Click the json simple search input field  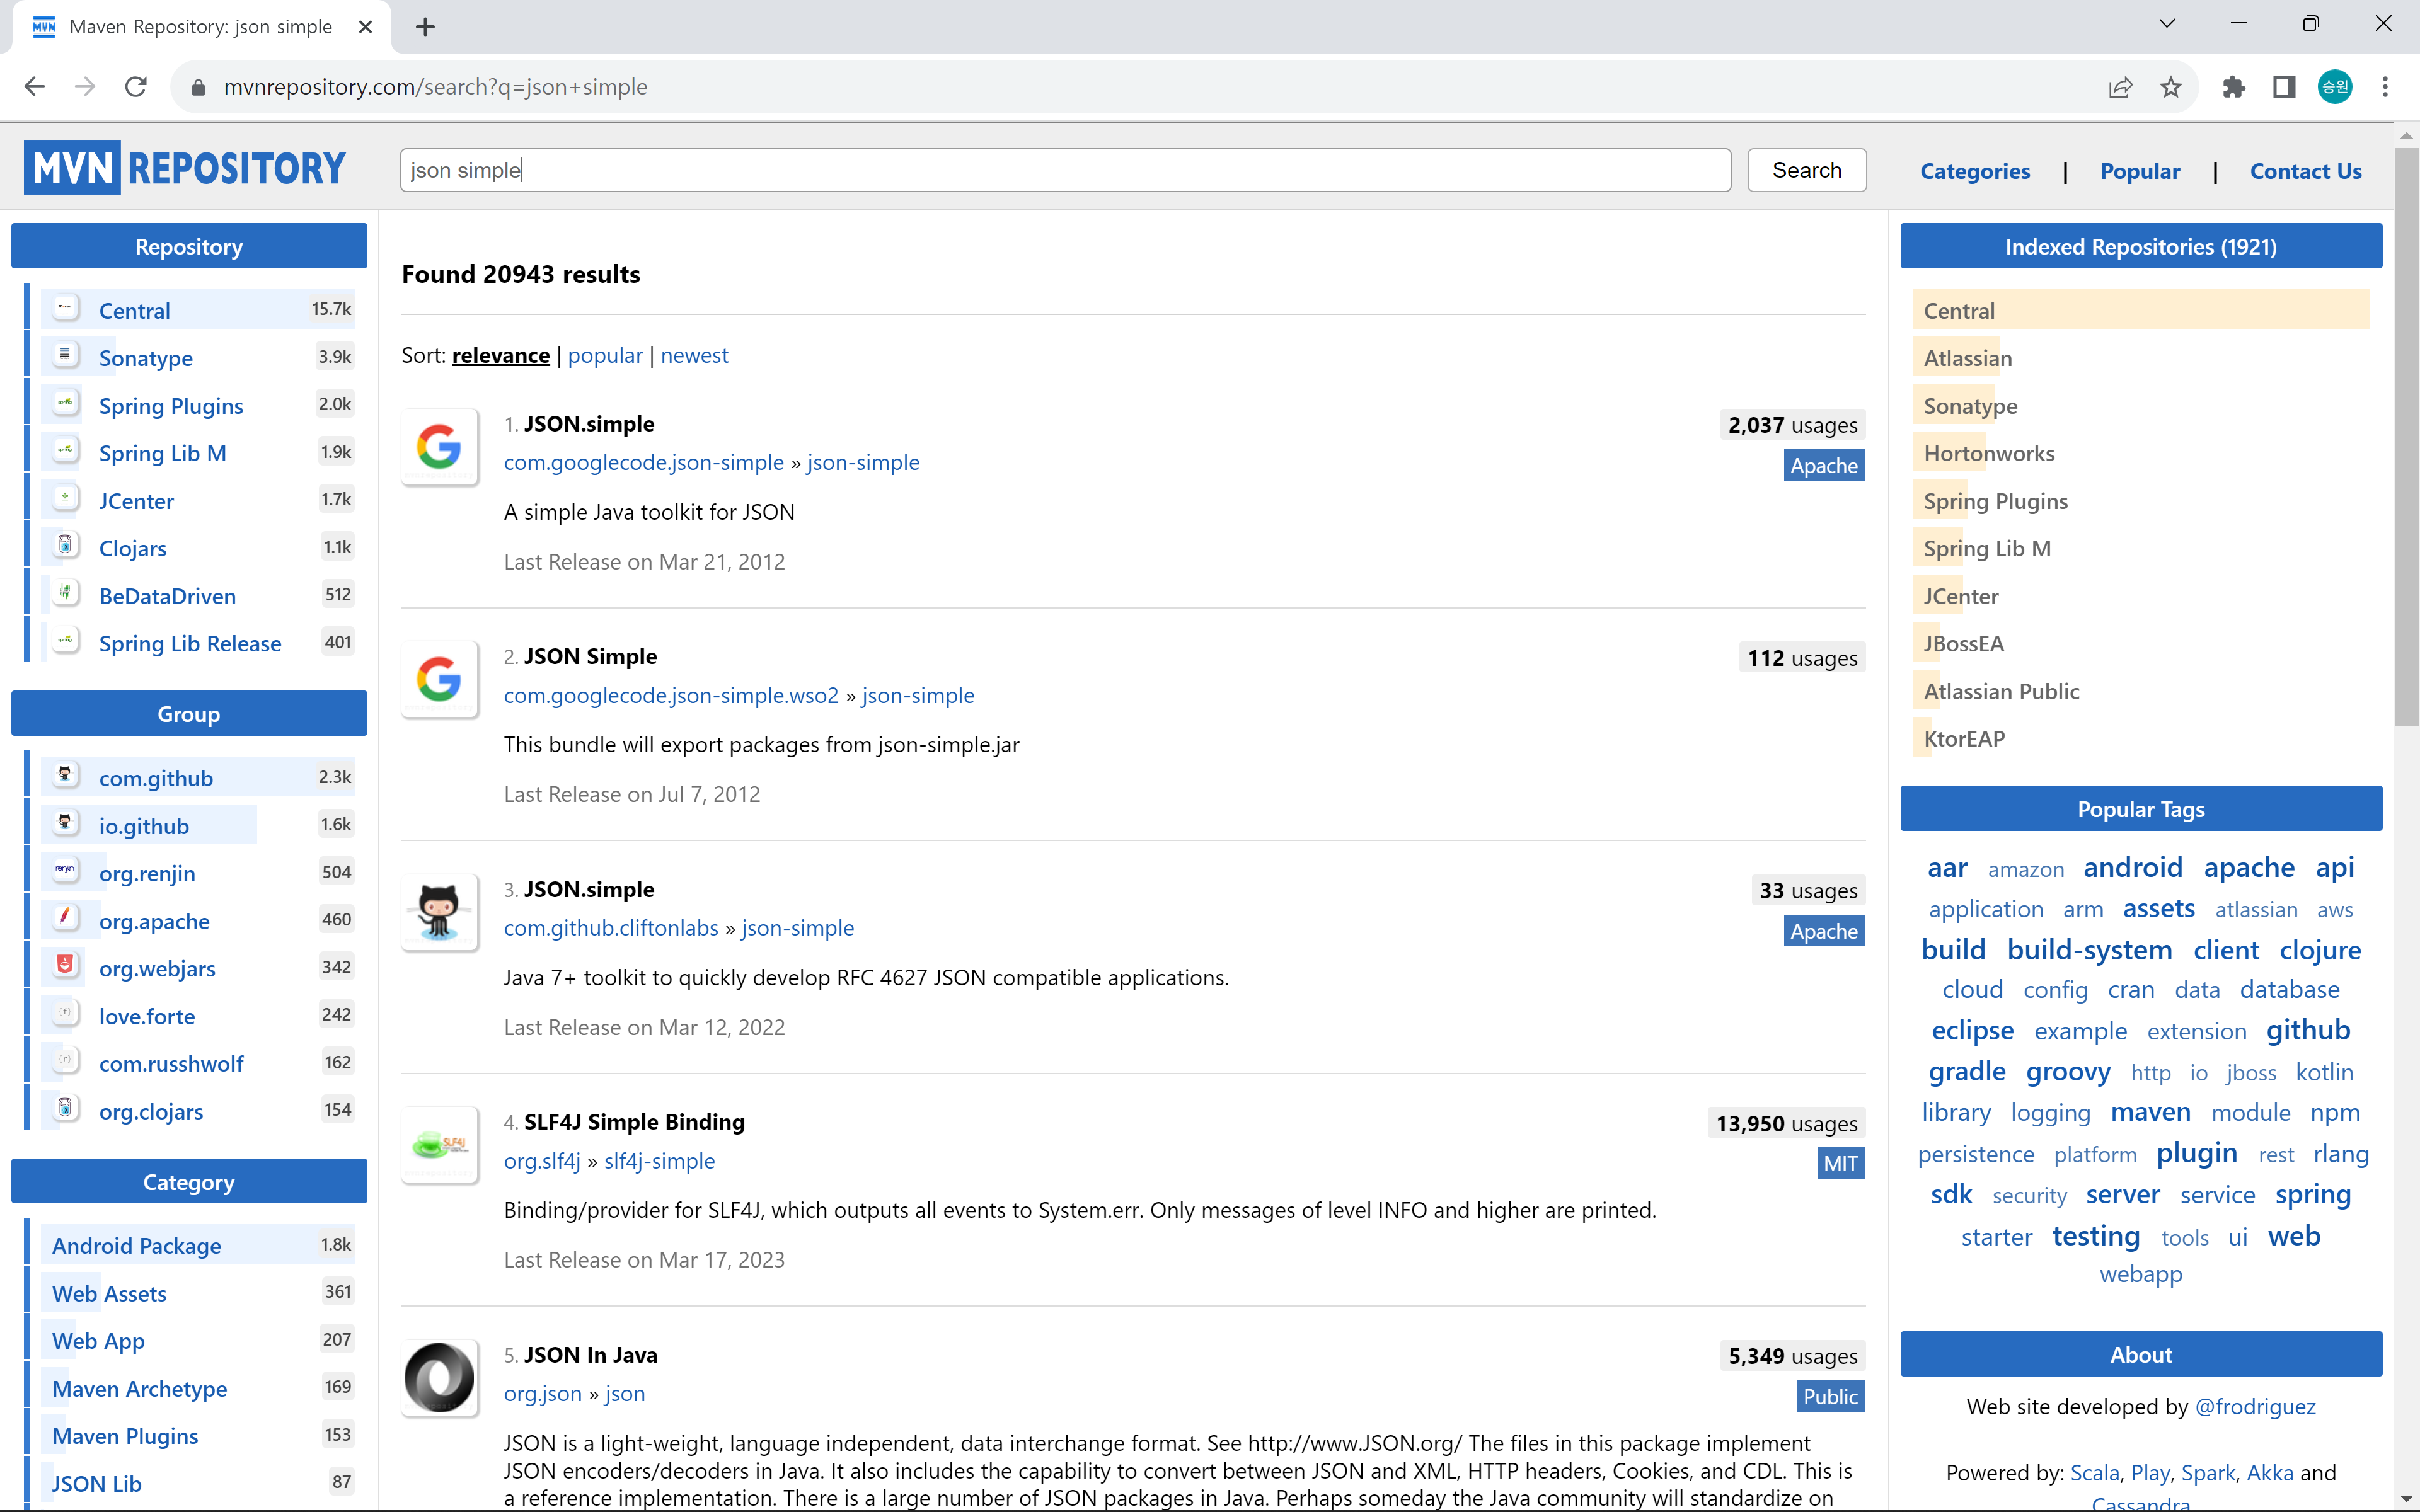(x=1065, y=170)
